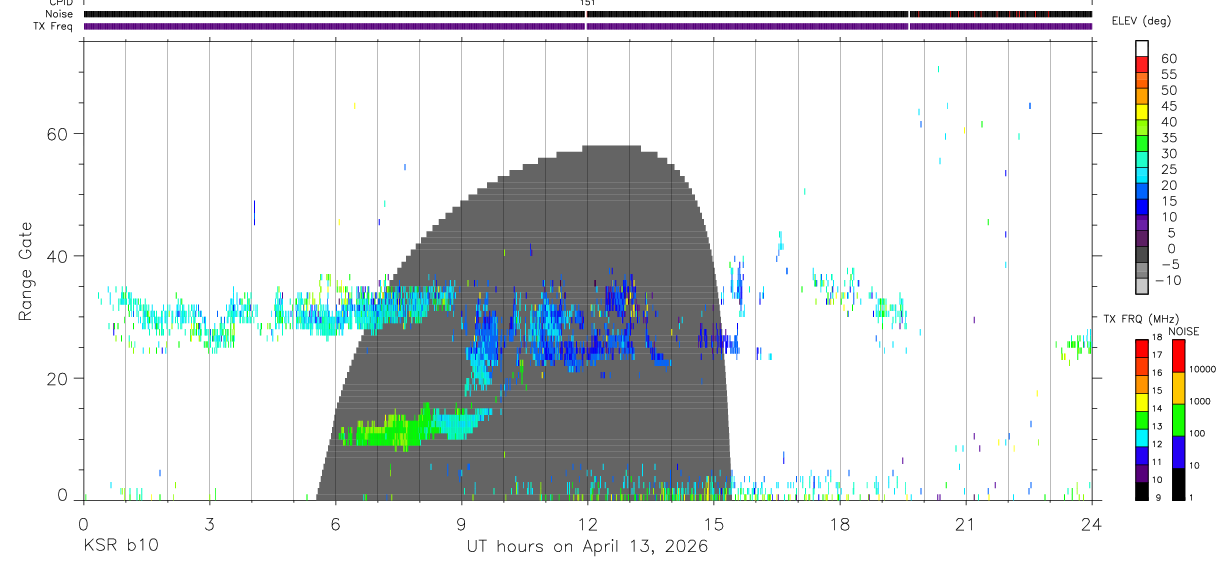Click x-axis tick label "9" on the time axis
The image size is (1228, 567).
pyautogui.click(x=461, y=523)
